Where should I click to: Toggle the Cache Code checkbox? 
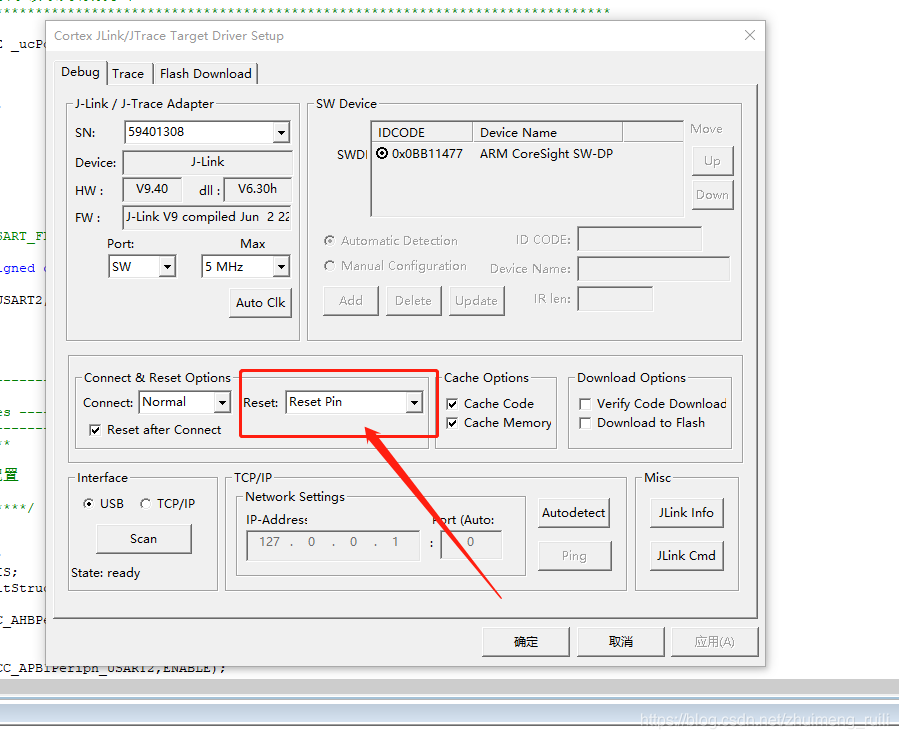452,404
